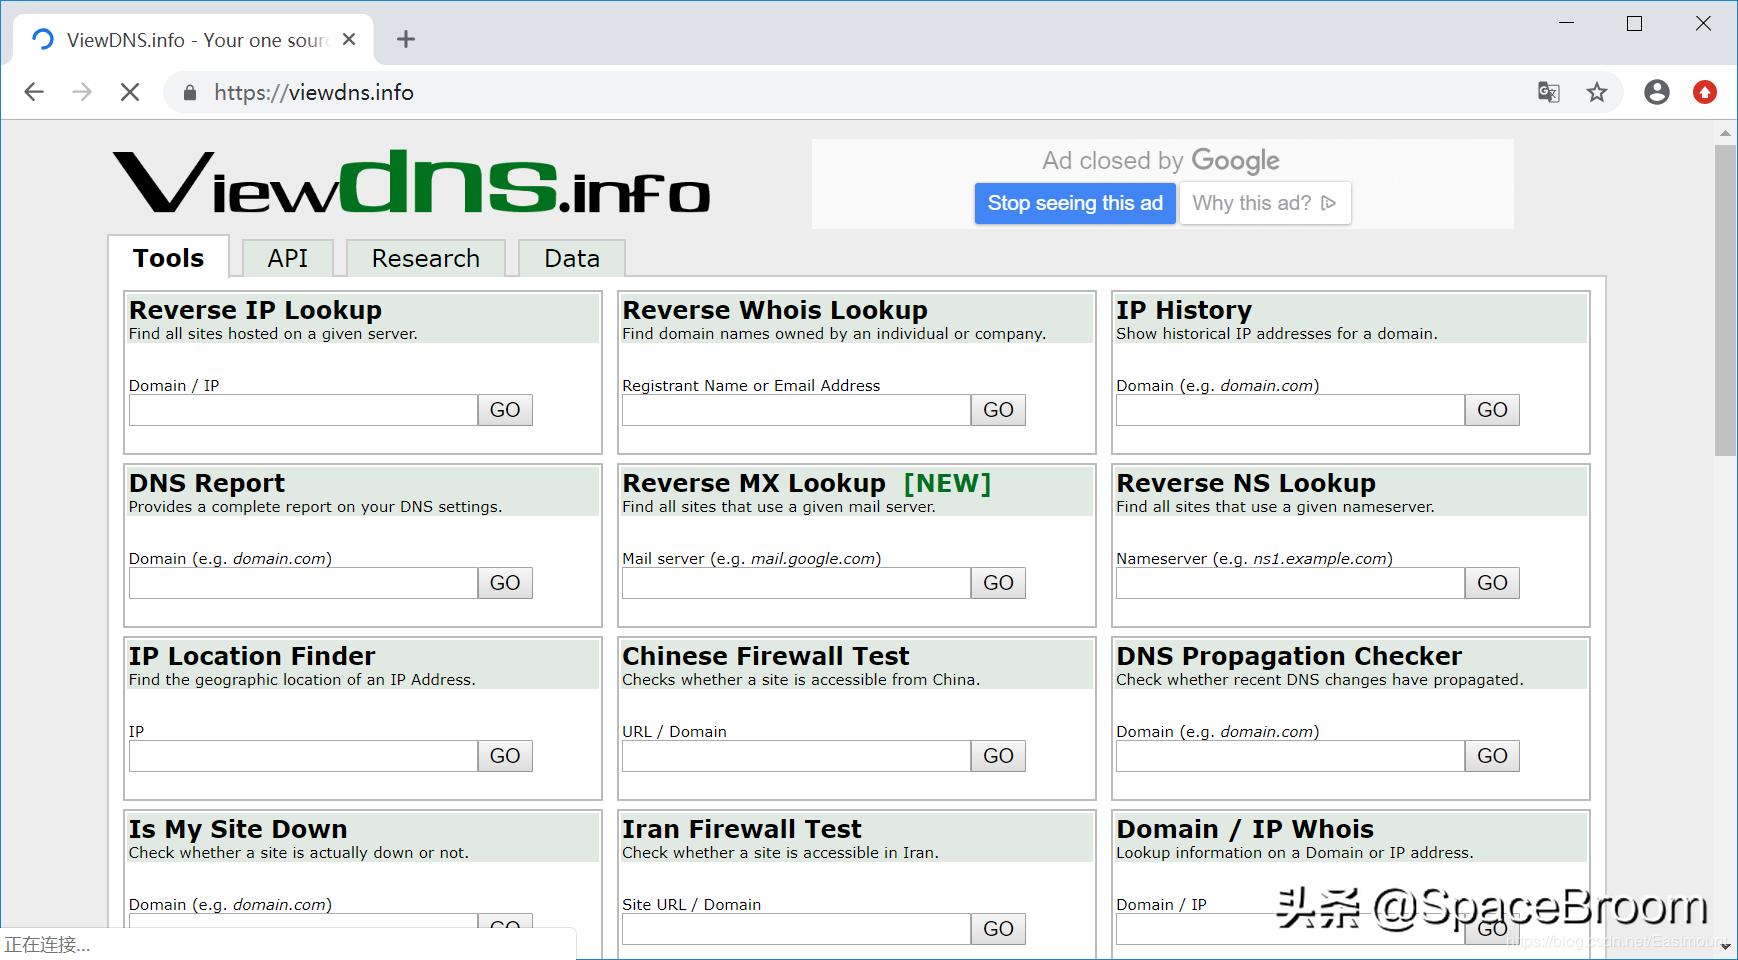Focus the Reverse Whois registrant name field

point(796,410)
